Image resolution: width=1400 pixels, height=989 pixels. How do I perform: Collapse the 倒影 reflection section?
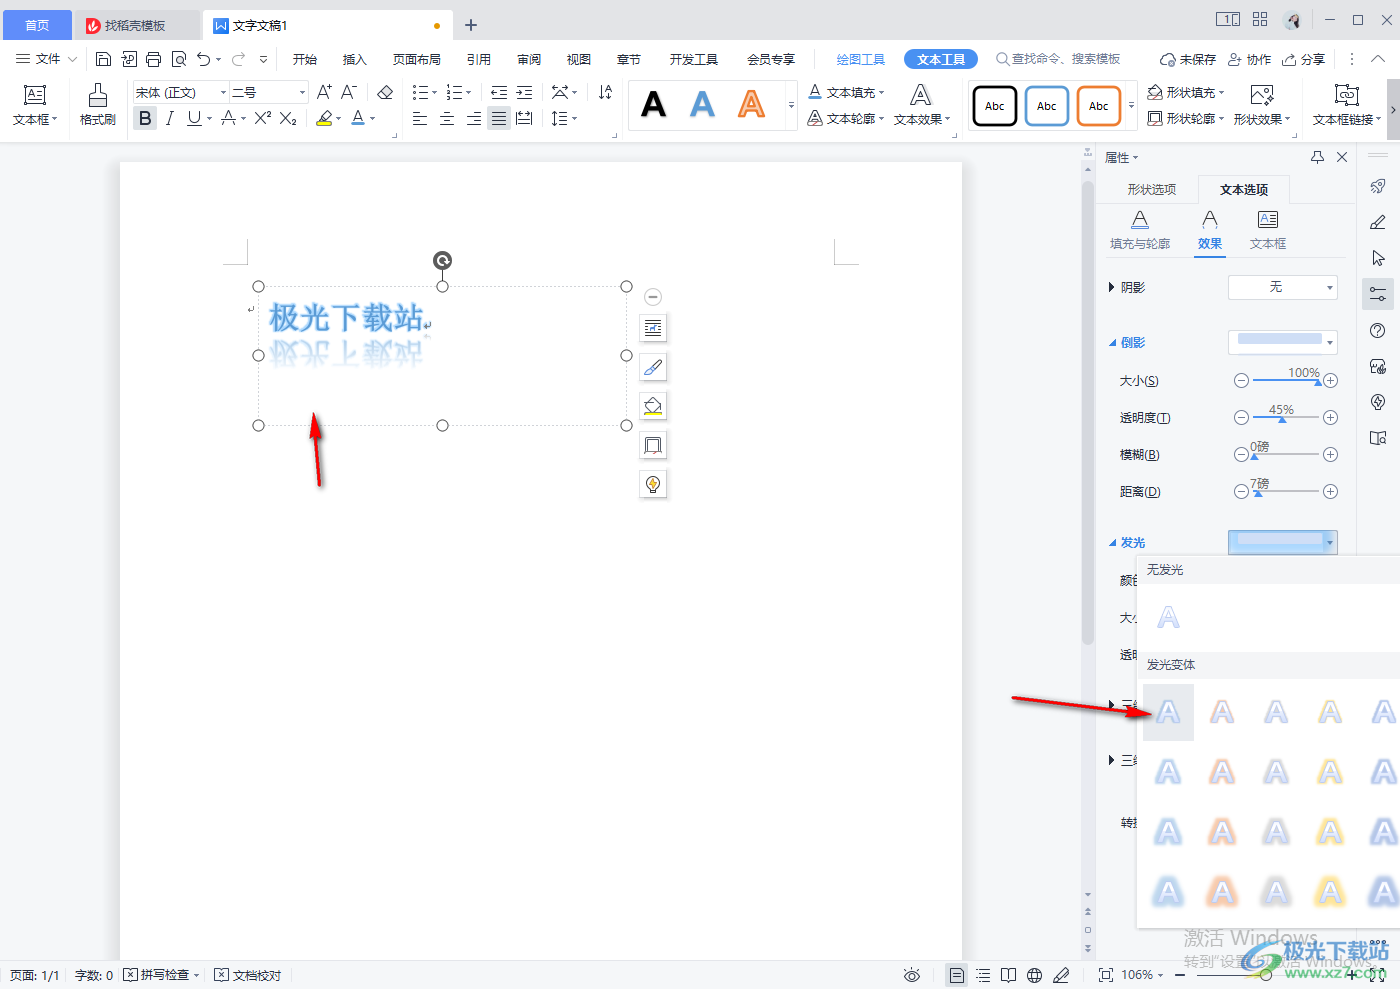click(1112, 342)
